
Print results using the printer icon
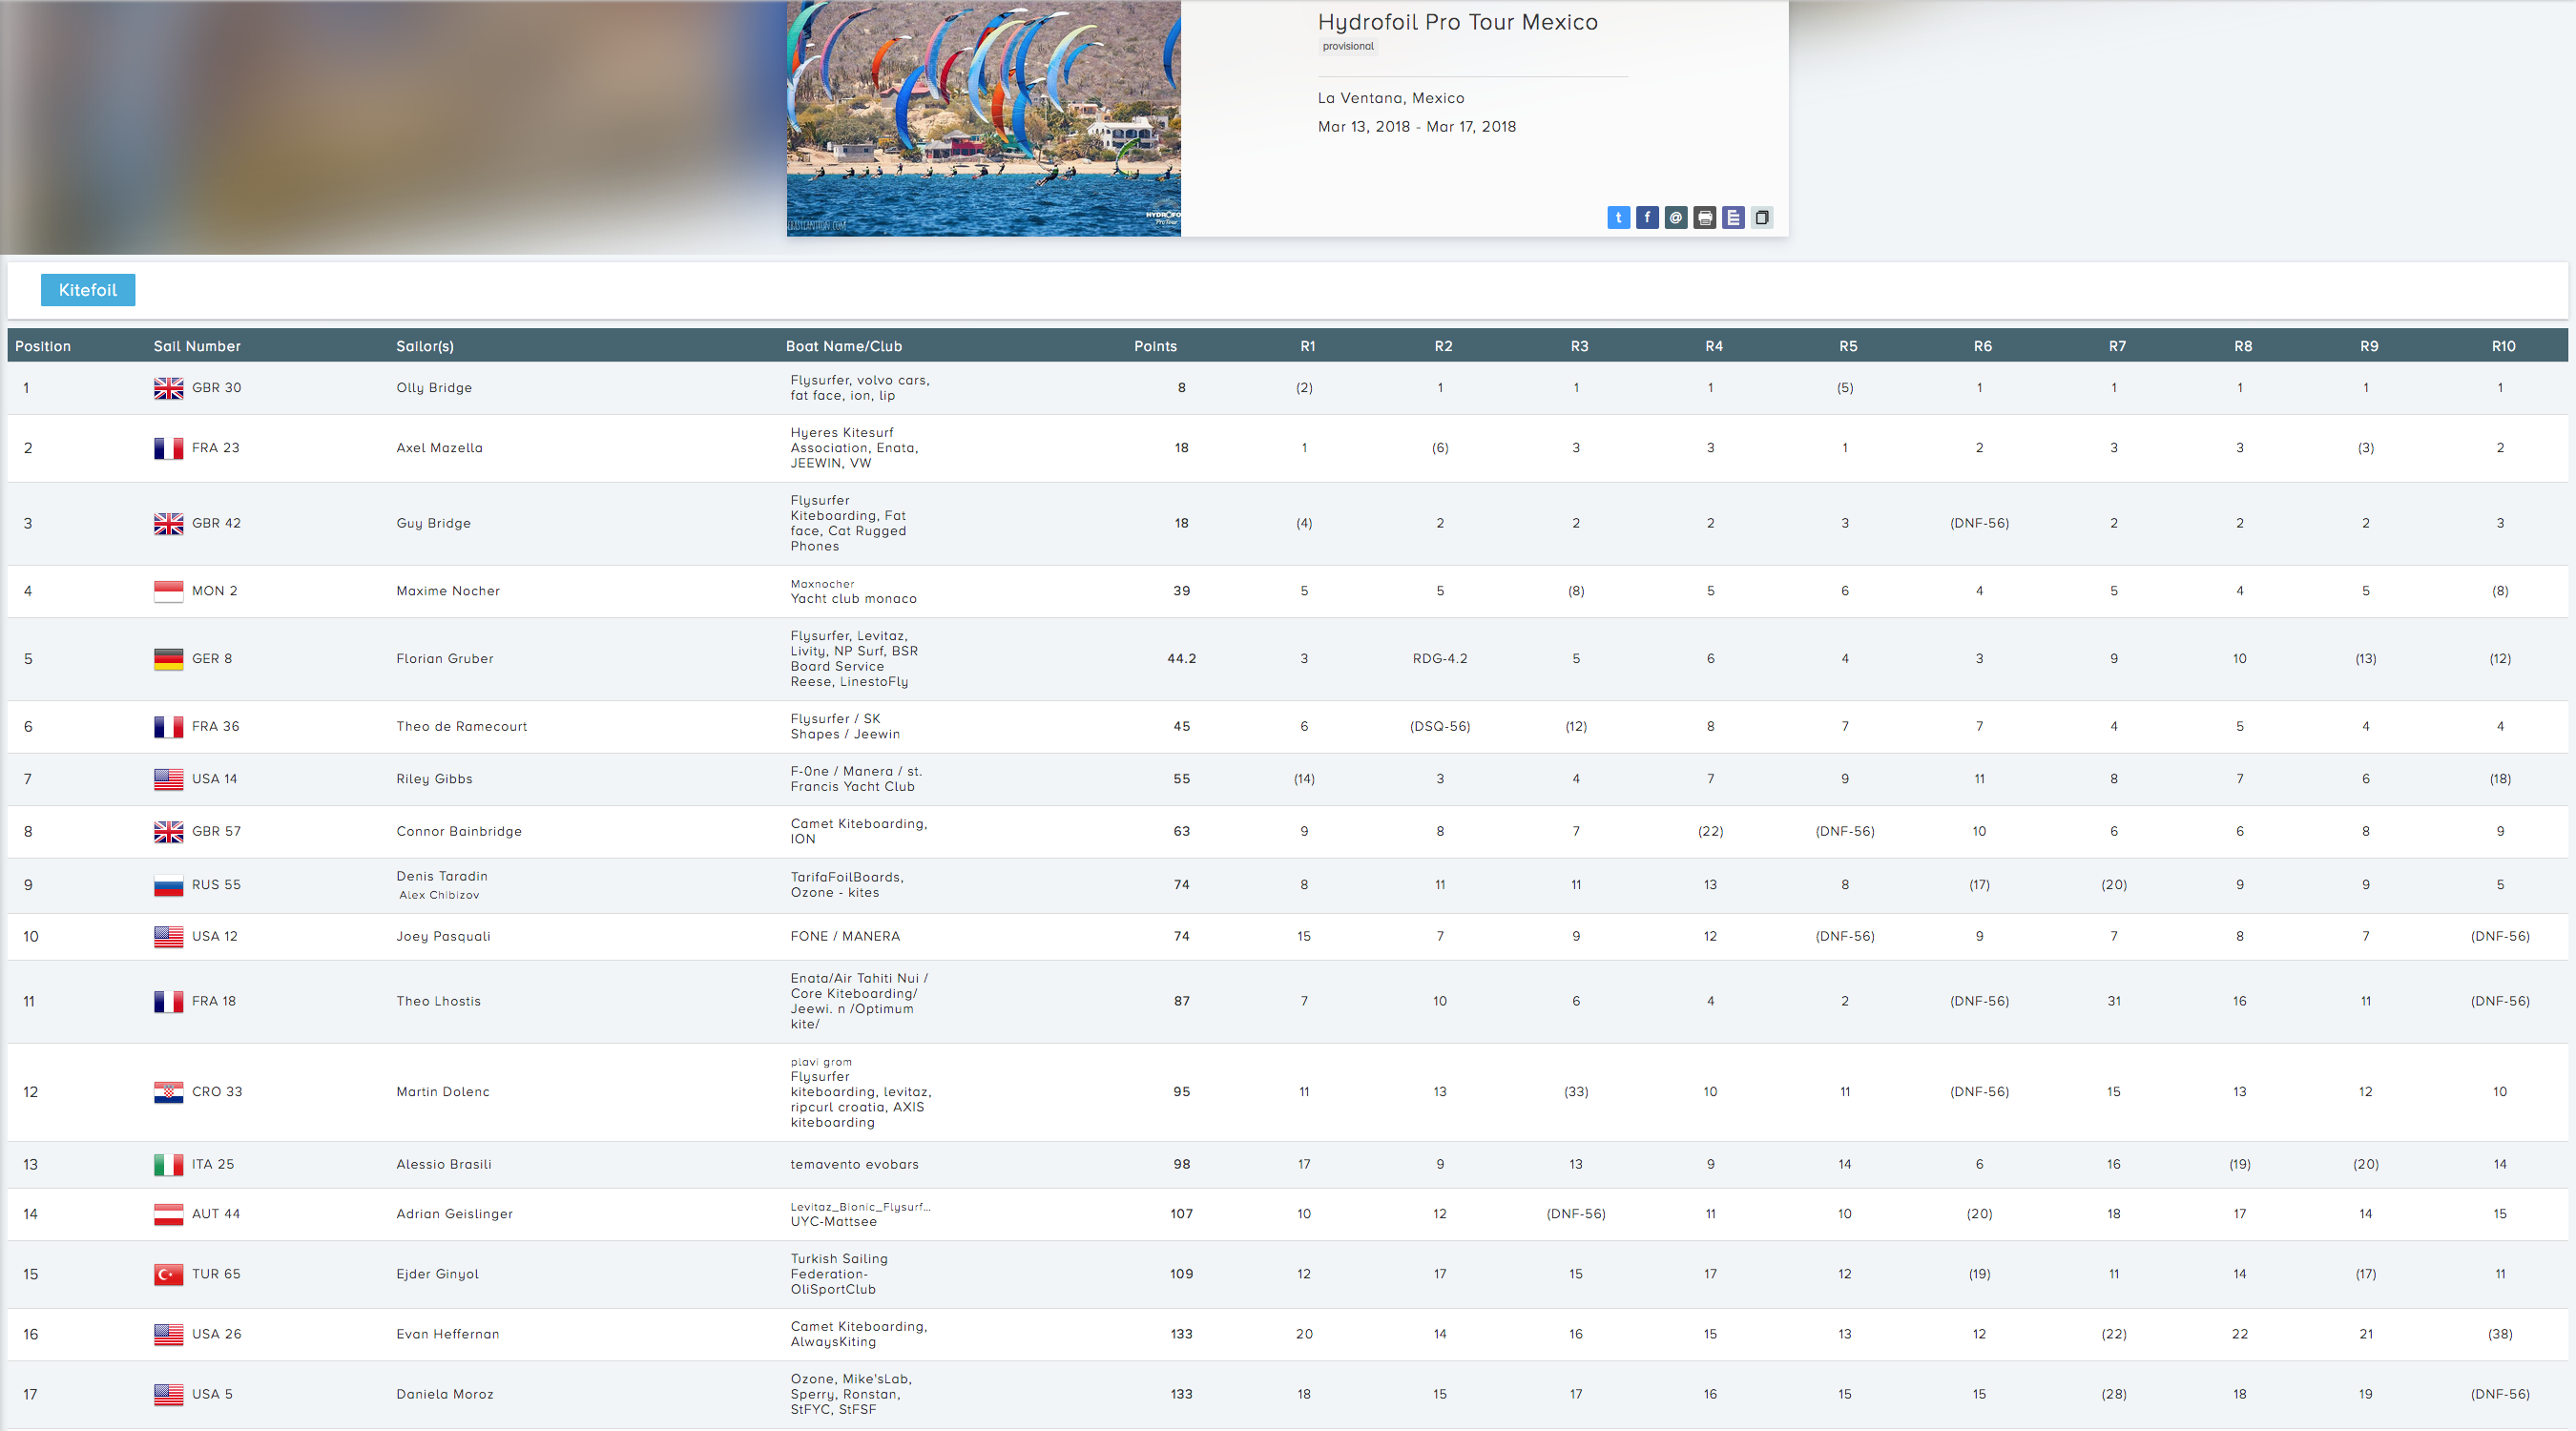point(1705,217)
